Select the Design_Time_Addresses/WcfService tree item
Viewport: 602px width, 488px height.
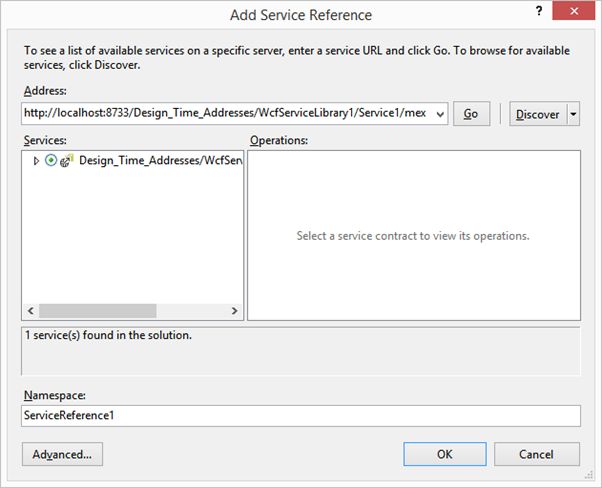tap(160, 160)
